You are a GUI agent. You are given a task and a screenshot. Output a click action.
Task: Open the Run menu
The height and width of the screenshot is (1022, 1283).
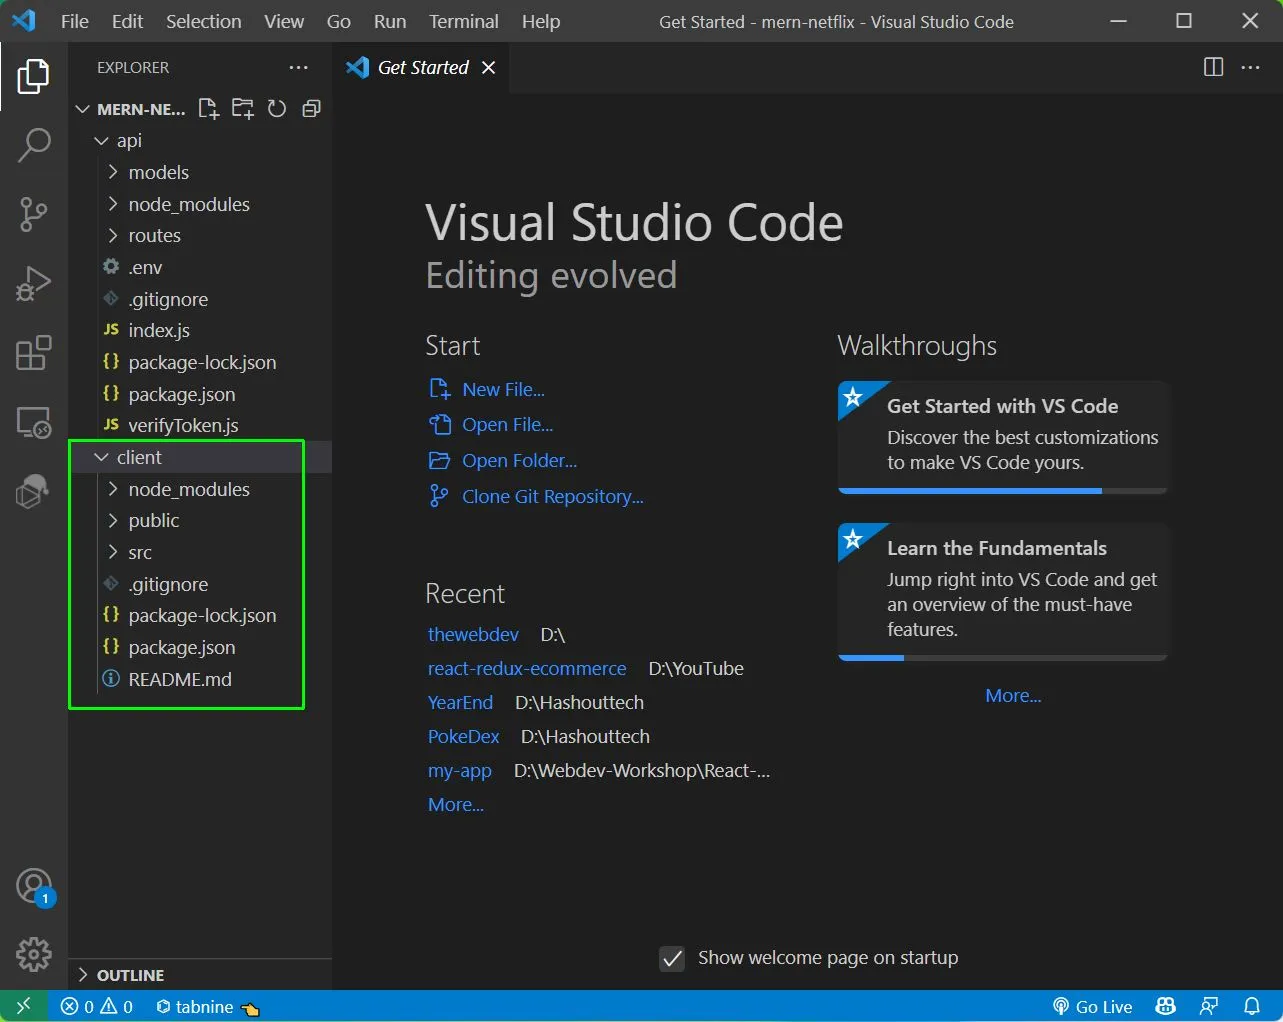(390, 21)
